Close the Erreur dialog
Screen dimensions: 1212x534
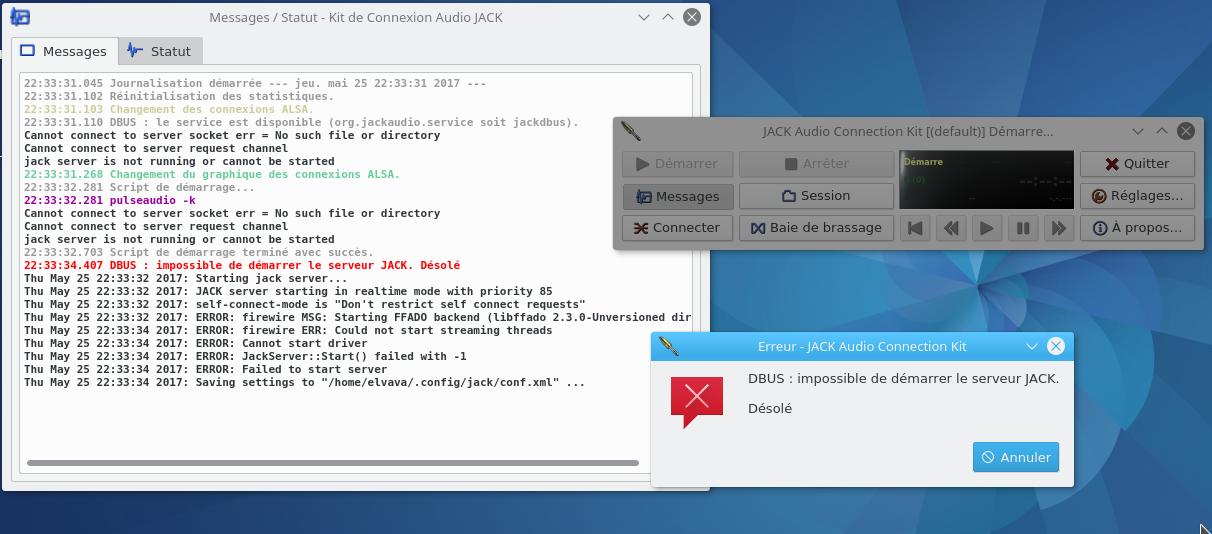(1056, 346)
